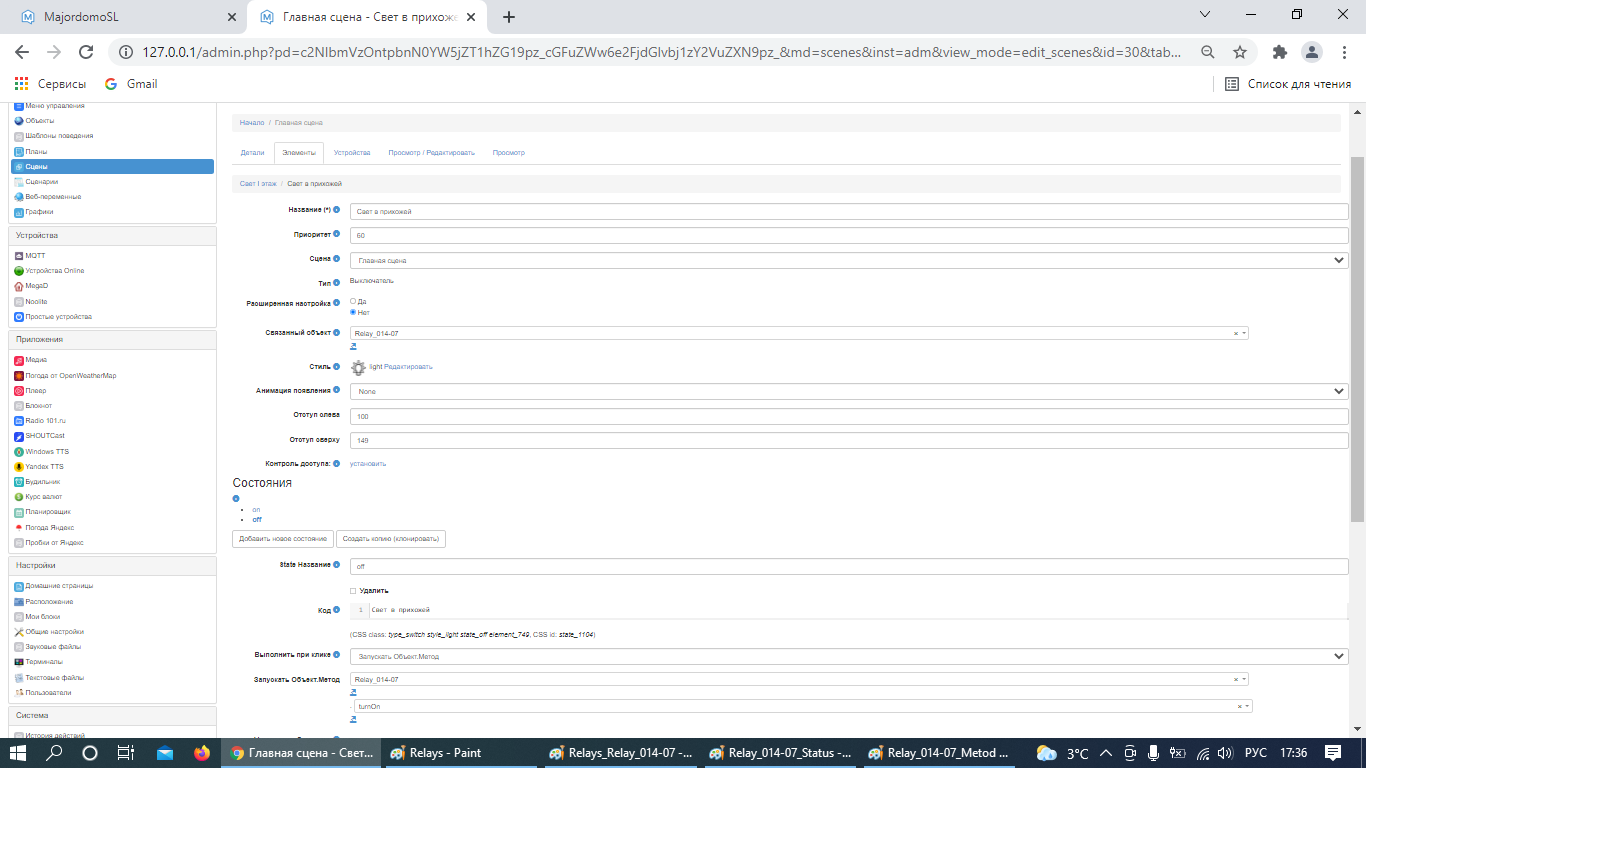This screenshot has height=858, width=1620.
Task: Reload the page
Action: click(86, 52)
